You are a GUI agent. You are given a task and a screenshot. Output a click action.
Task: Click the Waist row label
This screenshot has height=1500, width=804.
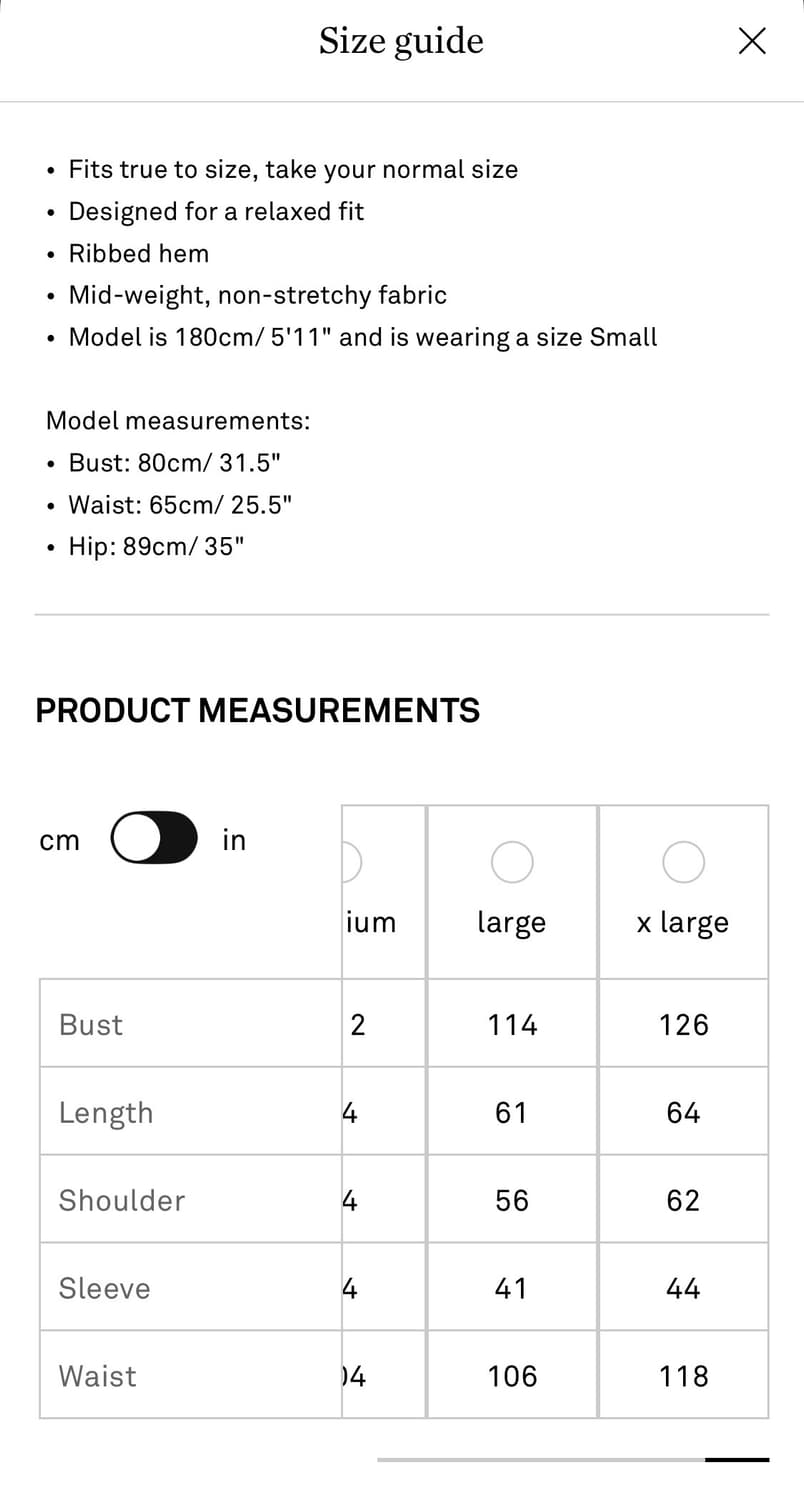tap(97, 1376)
